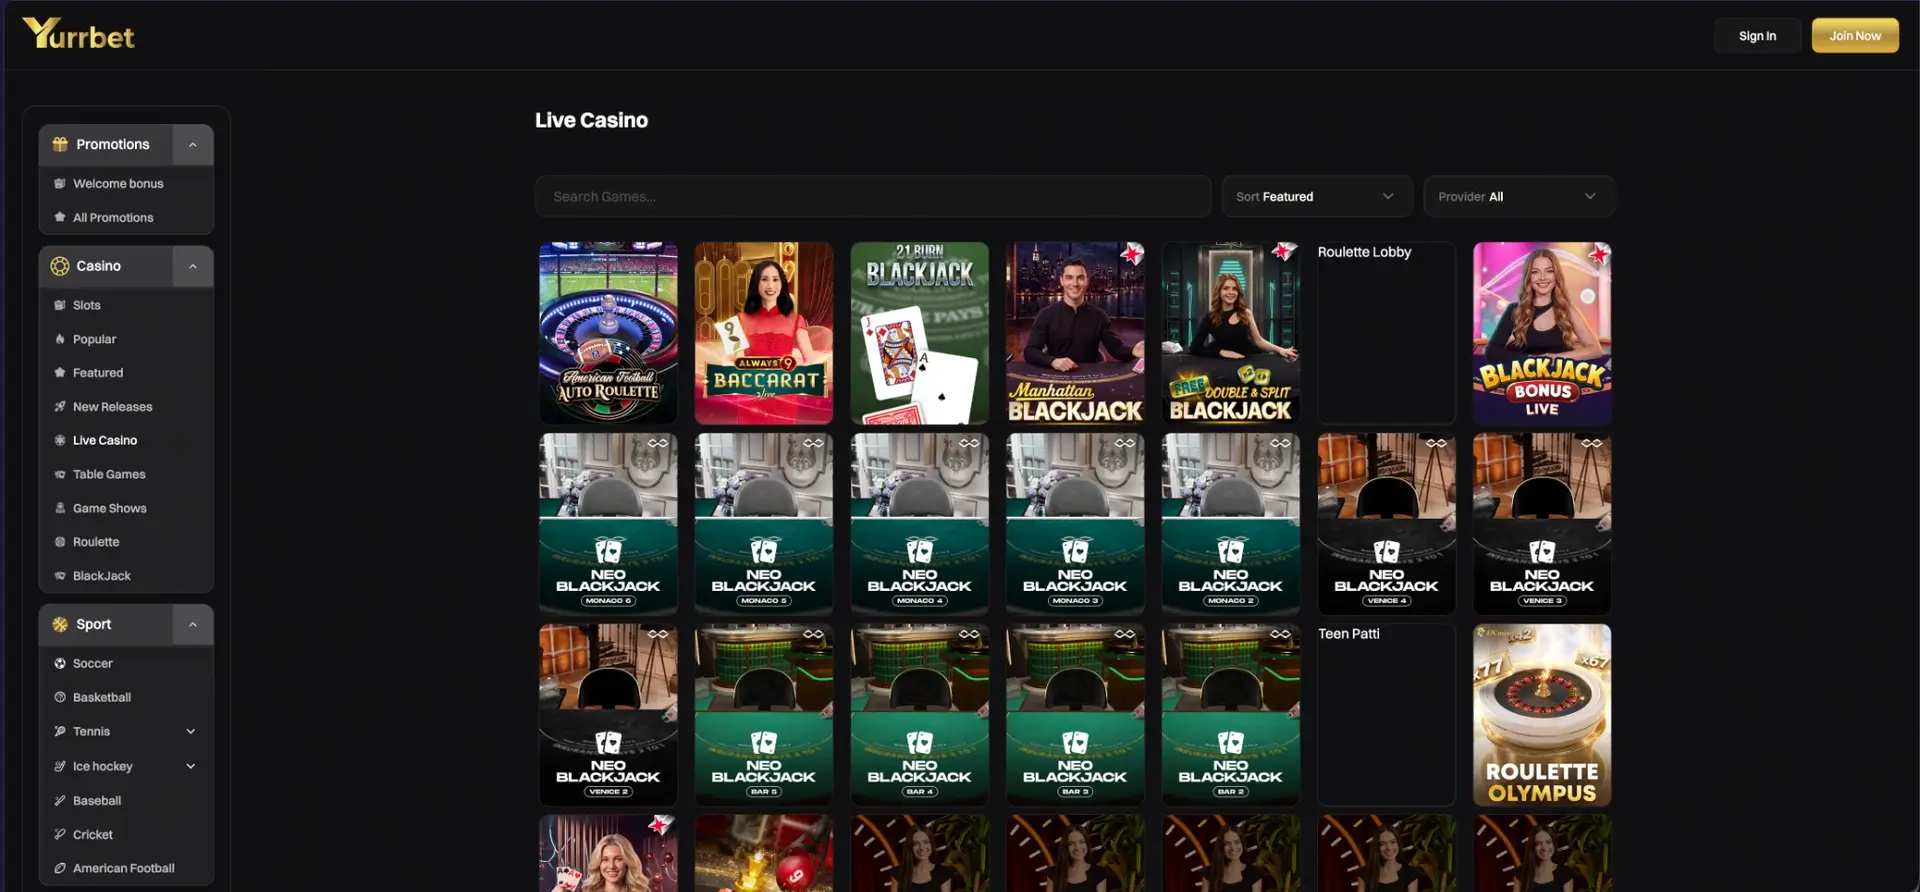Image resolution: width=1920 pixels, height=892 pixels.
Task: Click the New Releases rocket icon
Action: 60,407
